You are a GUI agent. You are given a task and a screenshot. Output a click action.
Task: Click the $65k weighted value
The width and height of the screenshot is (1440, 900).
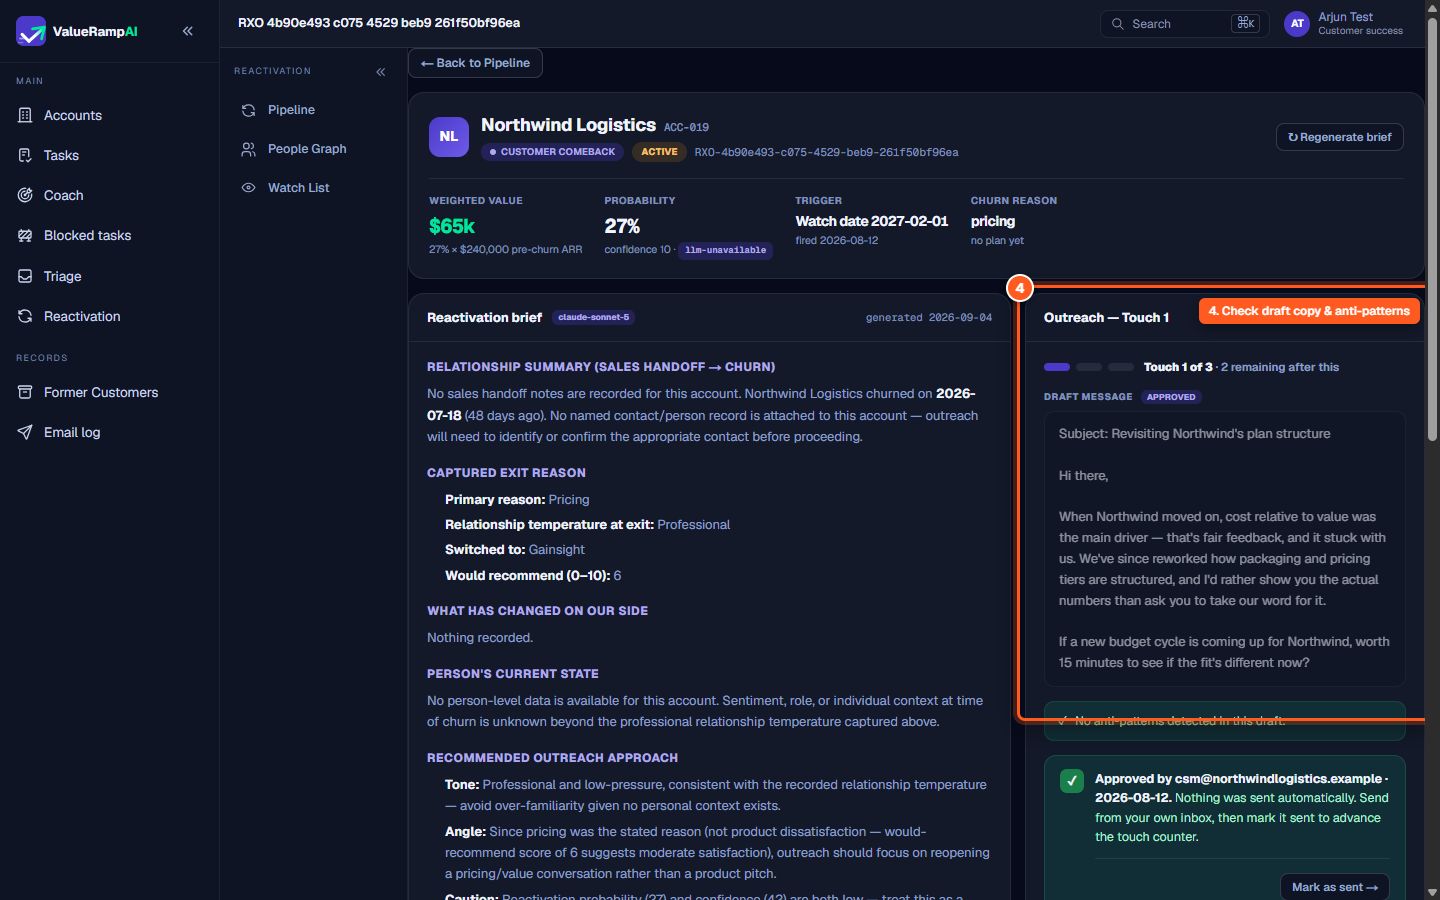pos(452,226)
